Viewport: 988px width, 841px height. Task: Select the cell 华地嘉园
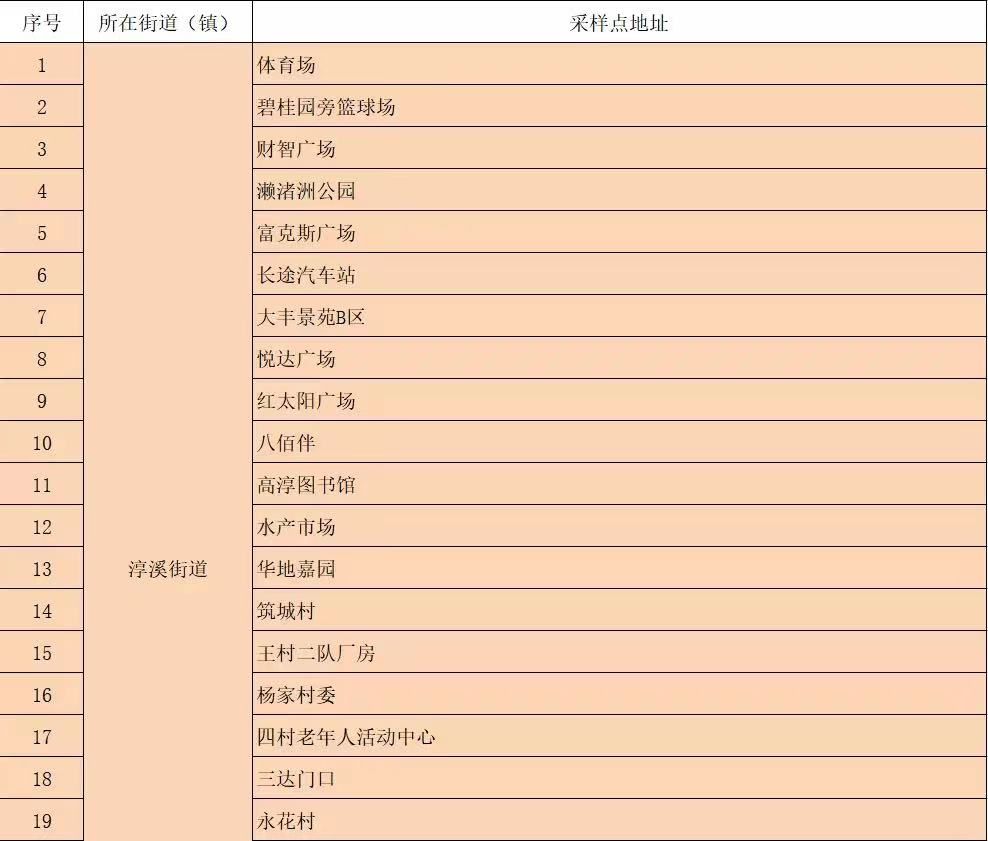[x=619, y=568]
